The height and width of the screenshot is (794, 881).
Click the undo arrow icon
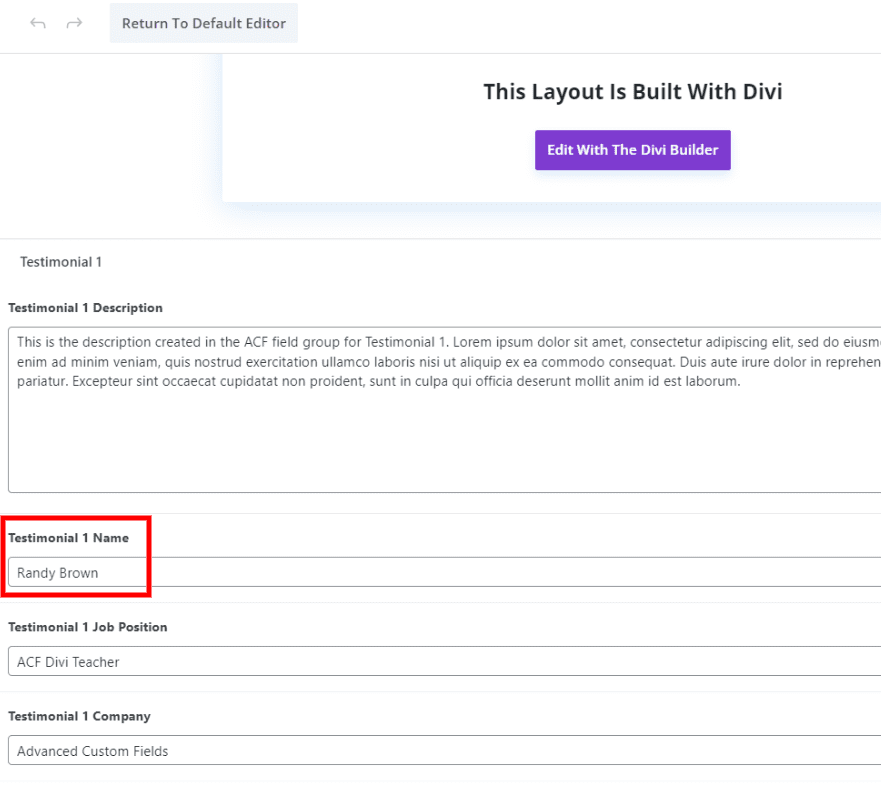38,23
